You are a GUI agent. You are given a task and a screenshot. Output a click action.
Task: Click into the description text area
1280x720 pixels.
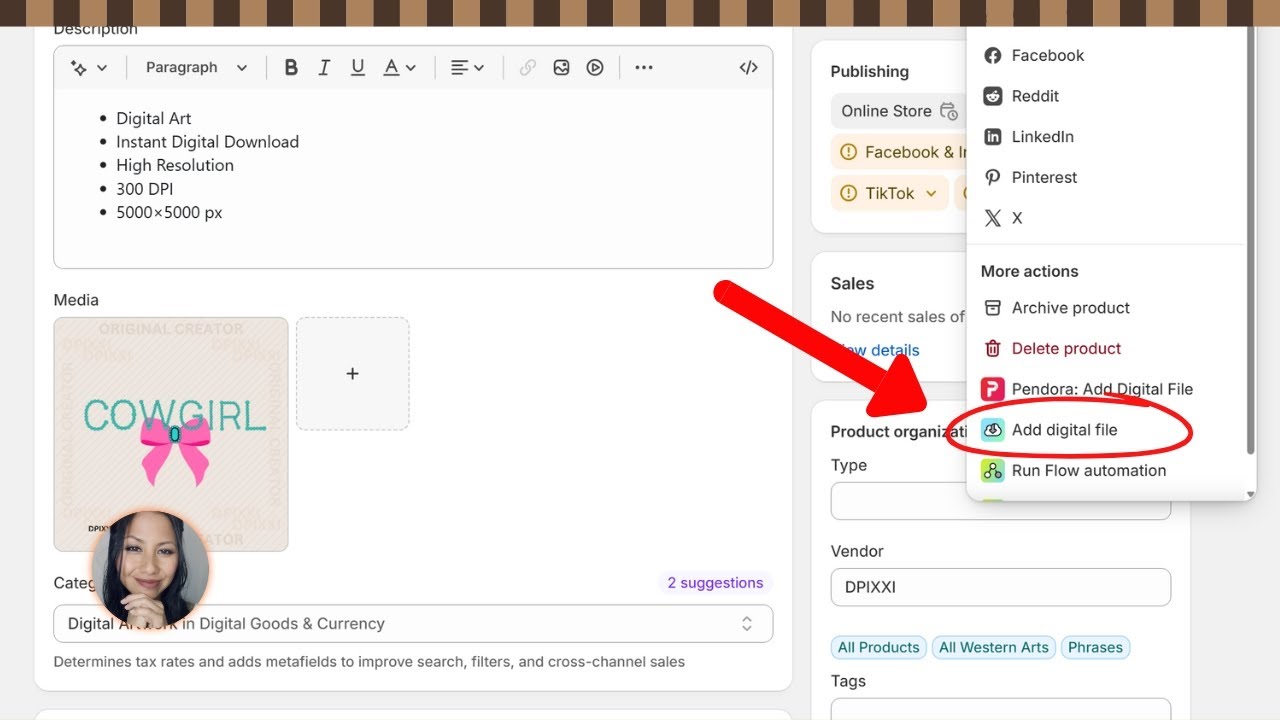413,178
